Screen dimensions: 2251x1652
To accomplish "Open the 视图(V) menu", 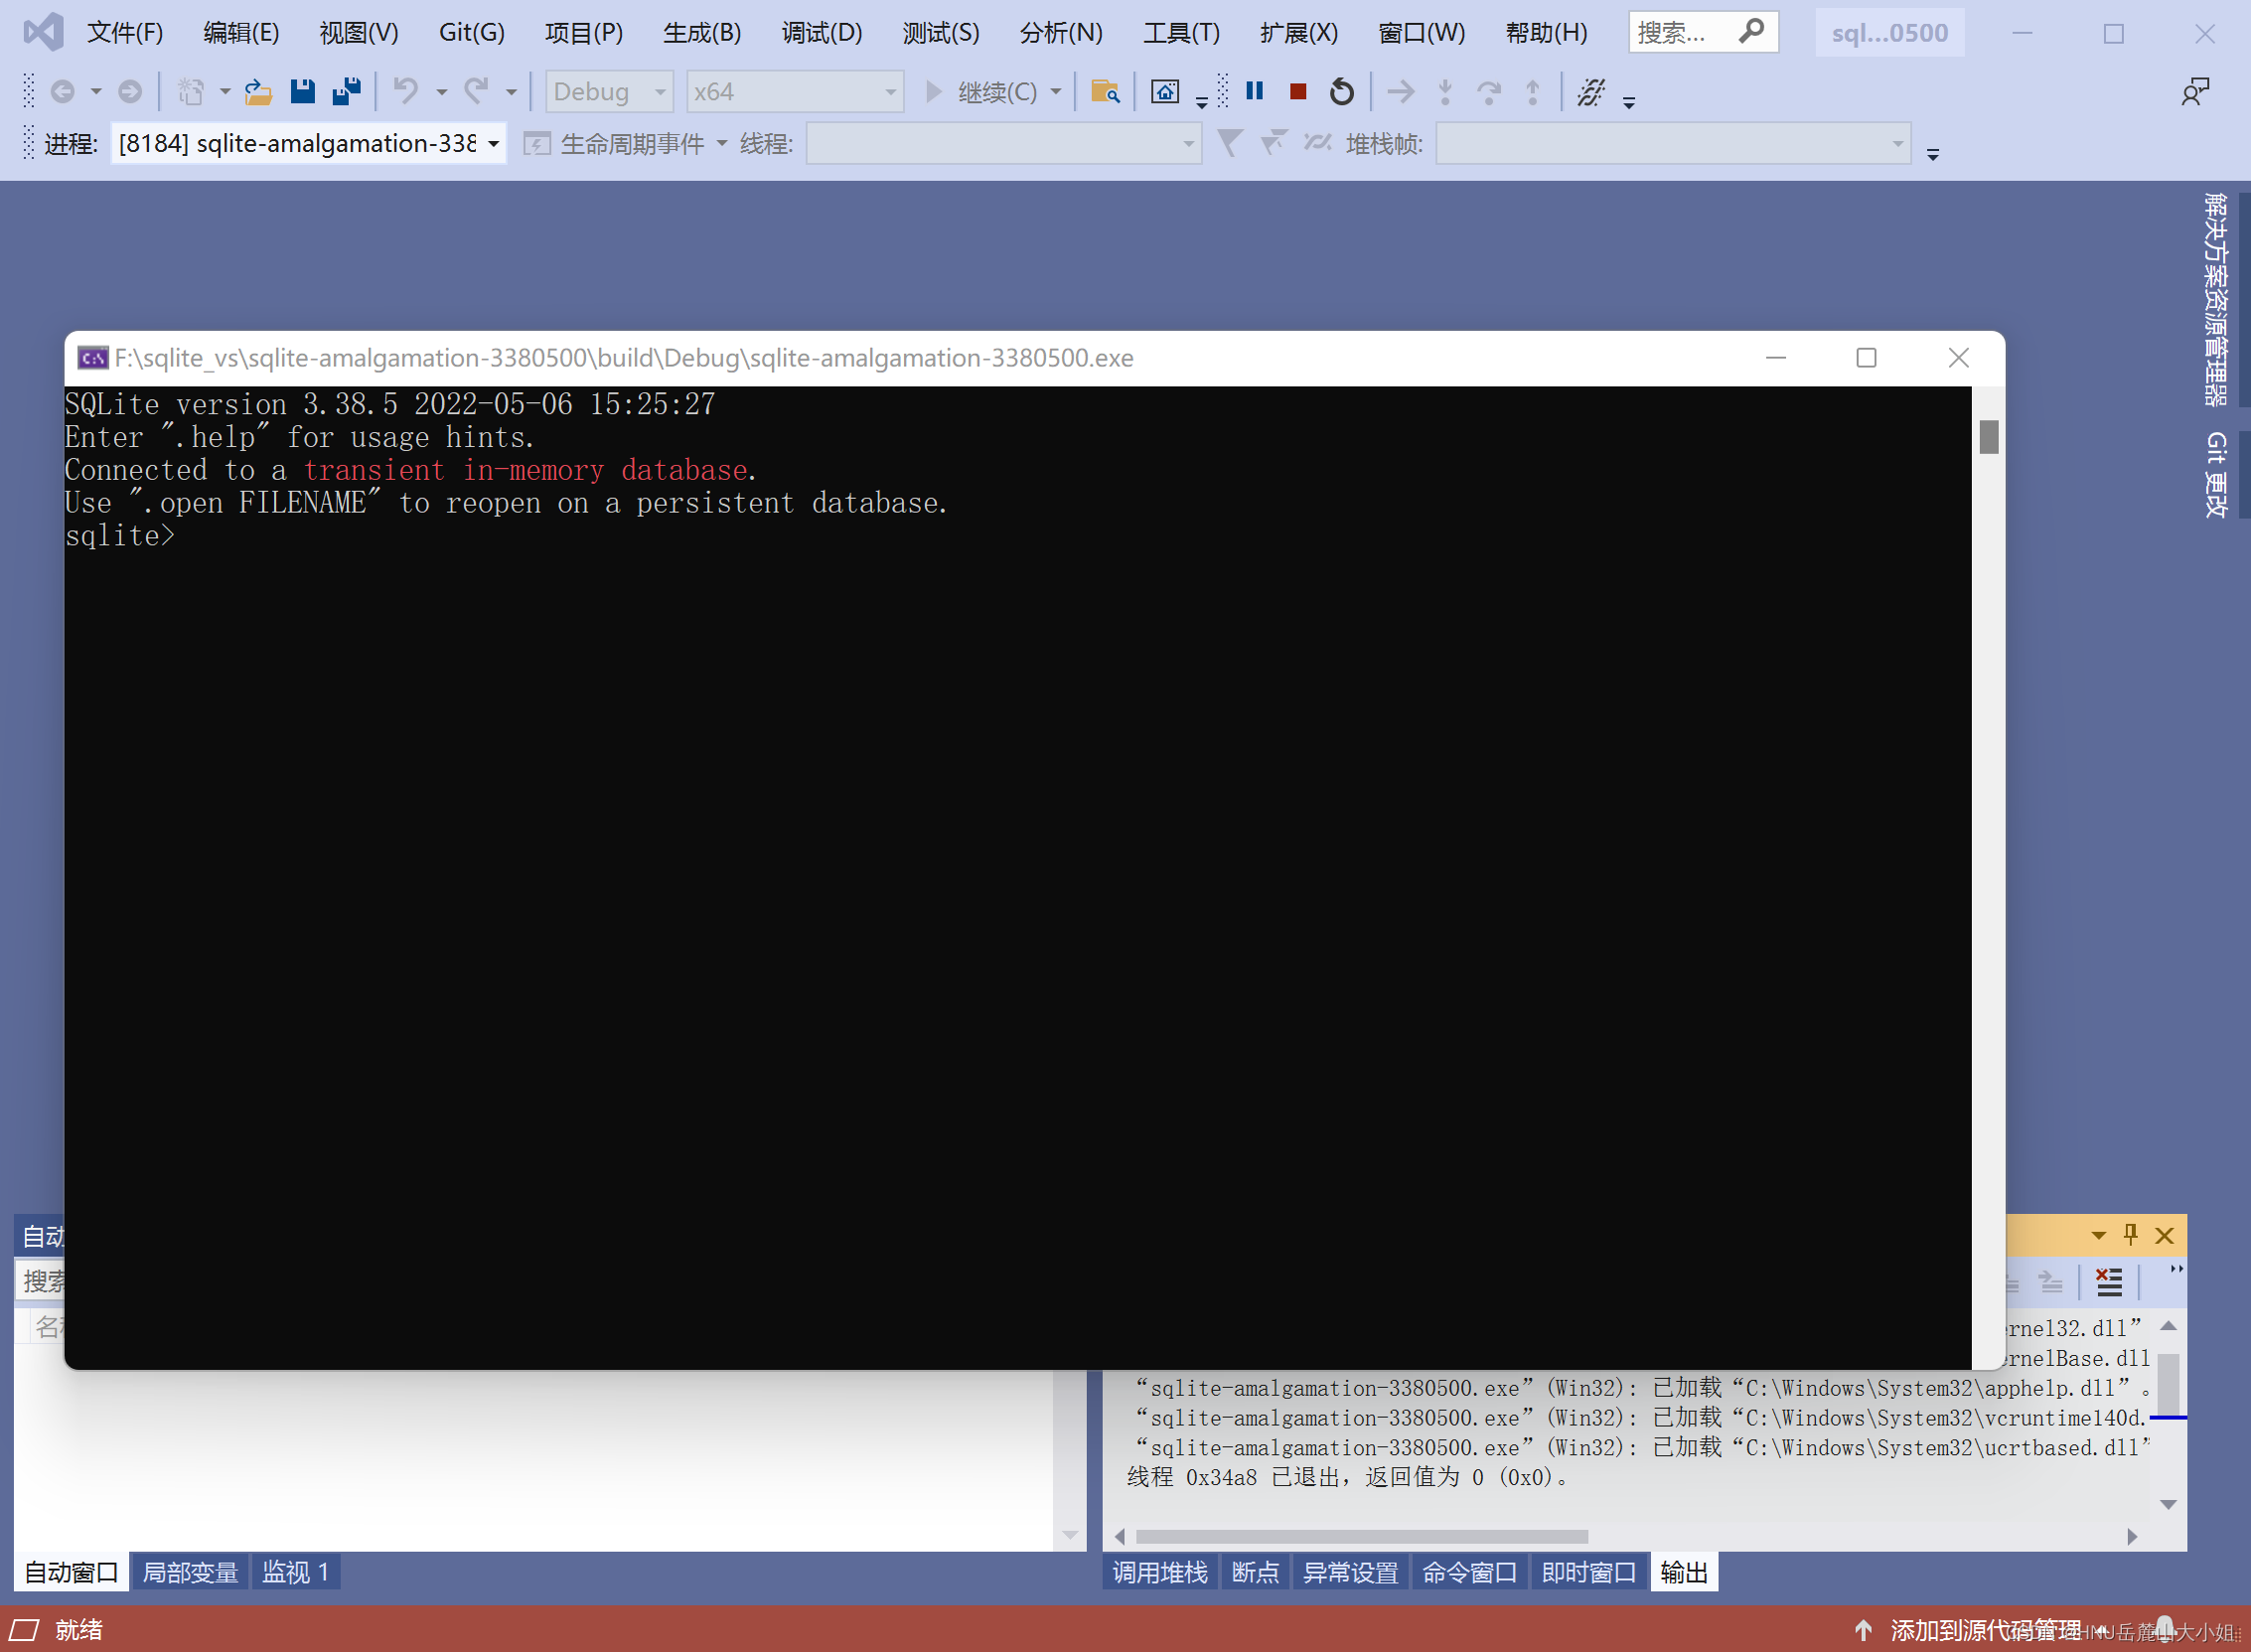I will 359,32.
